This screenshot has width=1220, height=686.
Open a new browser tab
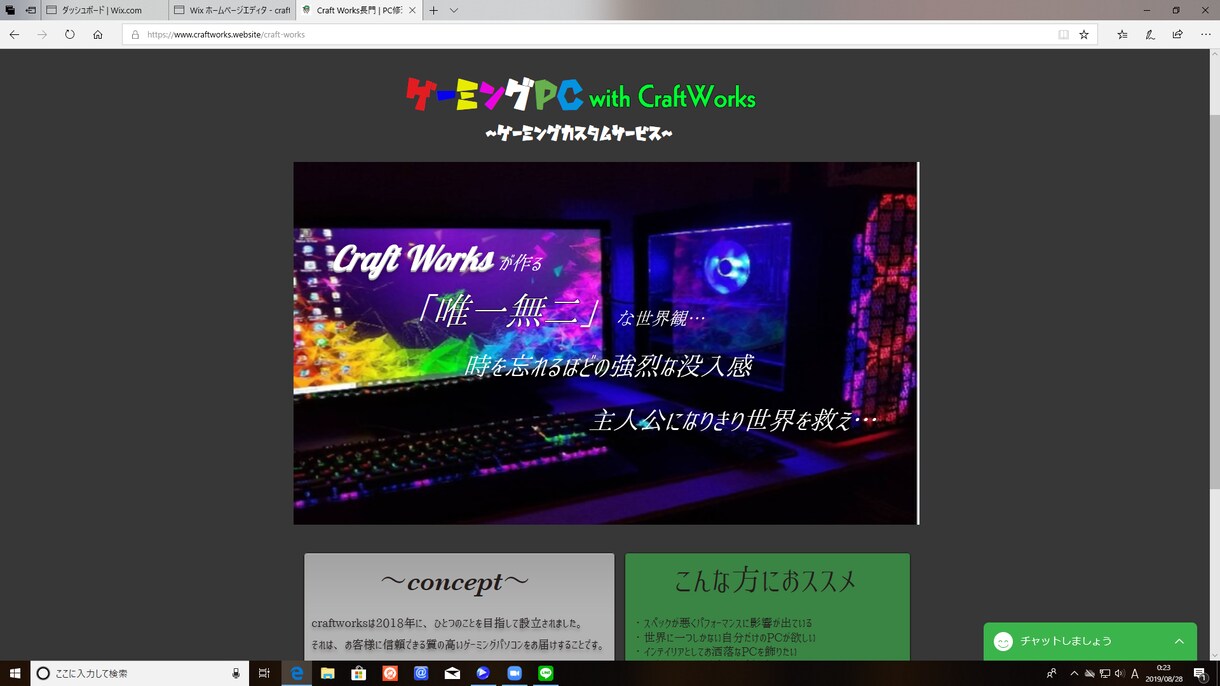tap(433, 10)
